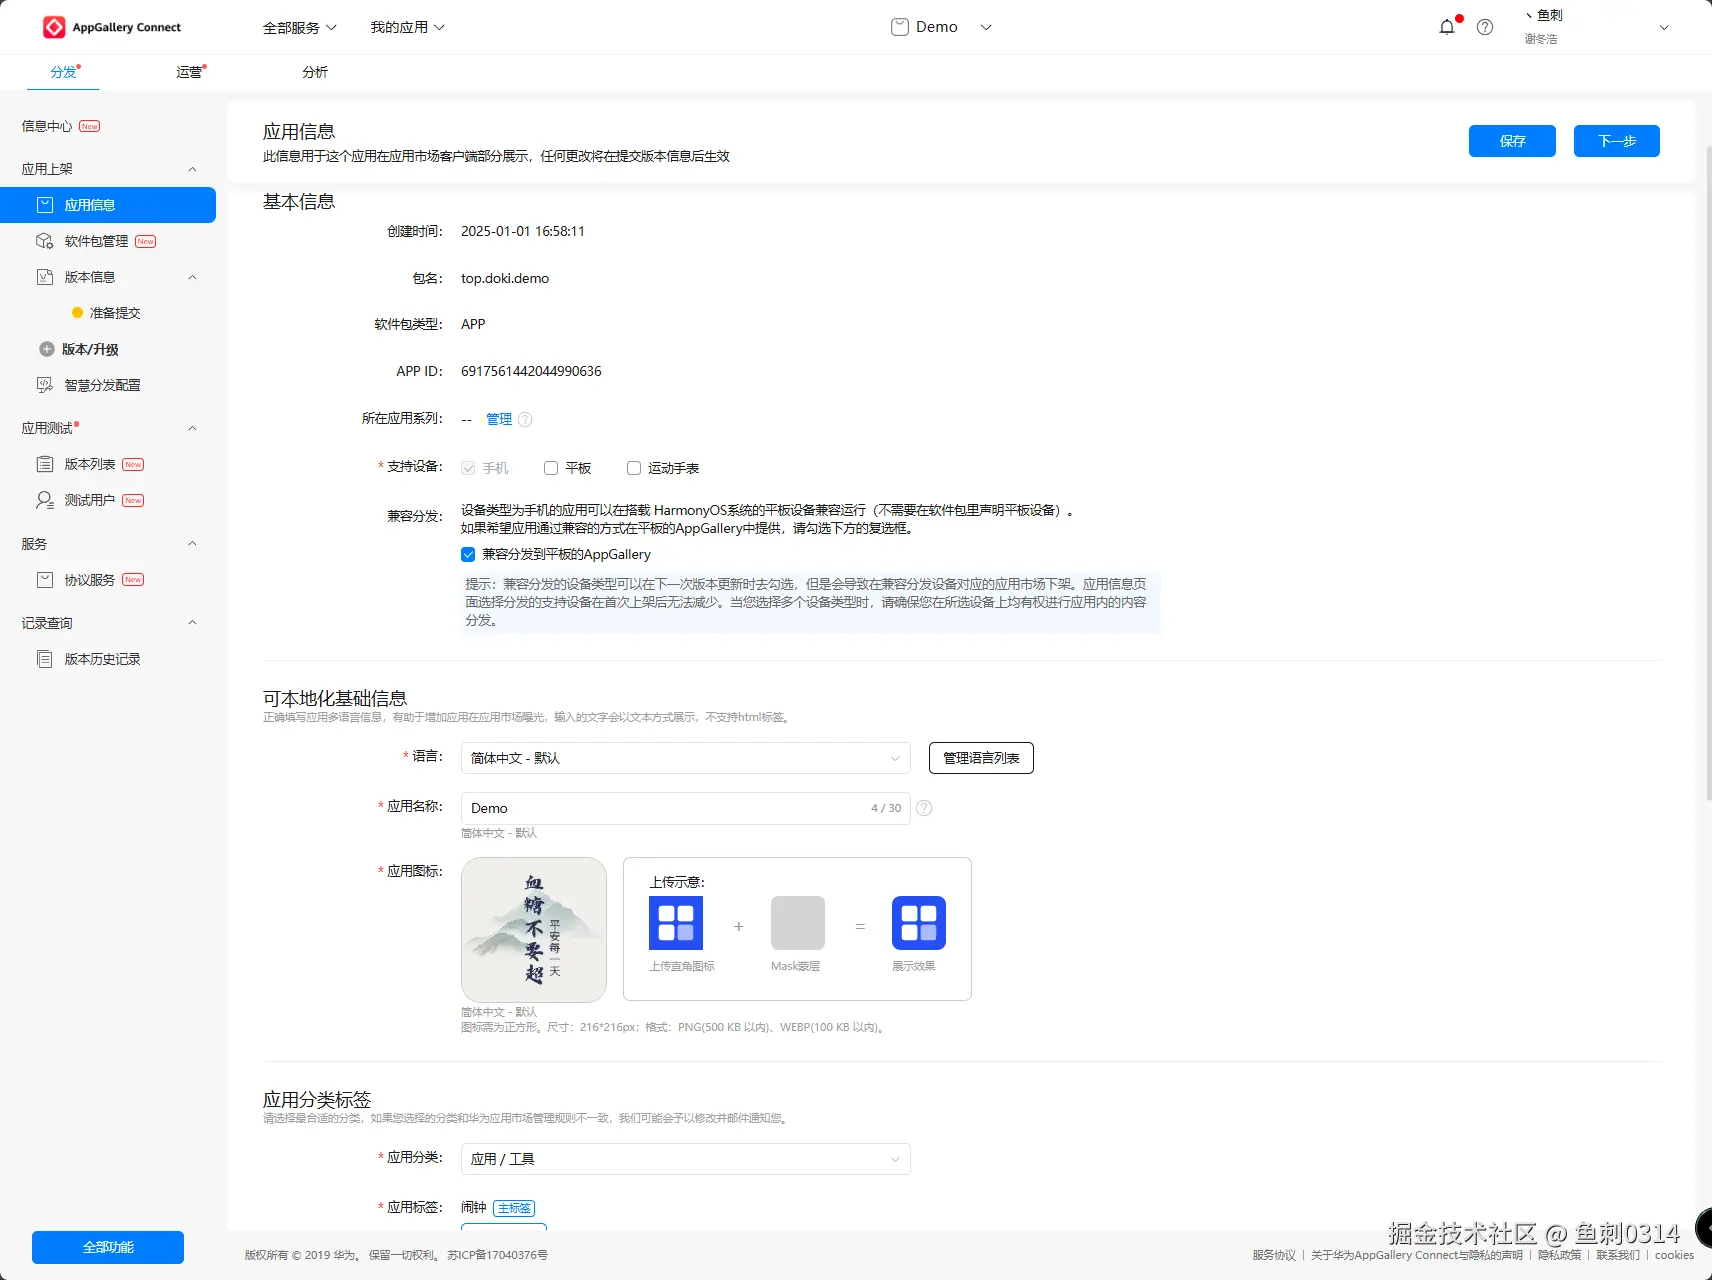Screen dimensions: 1712x1280
Task: Click the plus icon beside 版本/升级
Action: (x=47, y=349)
